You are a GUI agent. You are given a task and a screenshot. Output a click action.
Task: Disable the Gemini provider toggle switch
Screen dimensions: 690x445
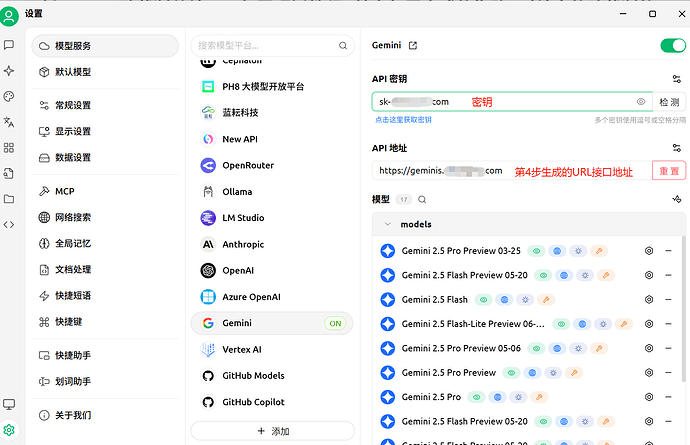[x=673, y=45]
